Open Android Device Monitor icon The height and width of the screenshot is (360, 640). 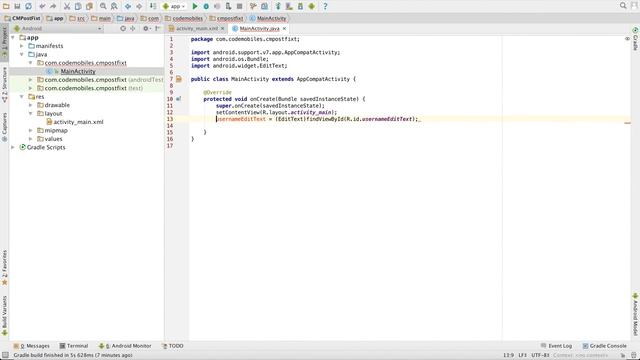point(311,6)
